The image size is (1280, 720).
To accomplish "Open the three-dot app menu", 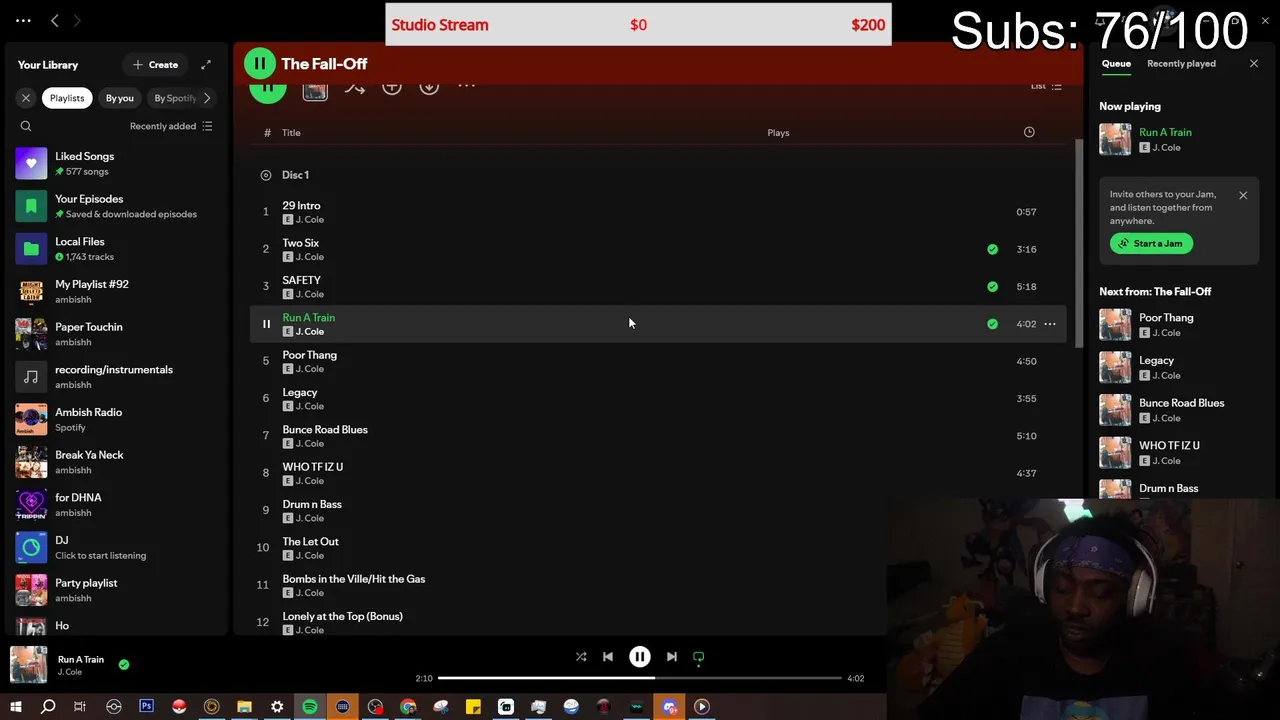I will (x=23, y=20).
